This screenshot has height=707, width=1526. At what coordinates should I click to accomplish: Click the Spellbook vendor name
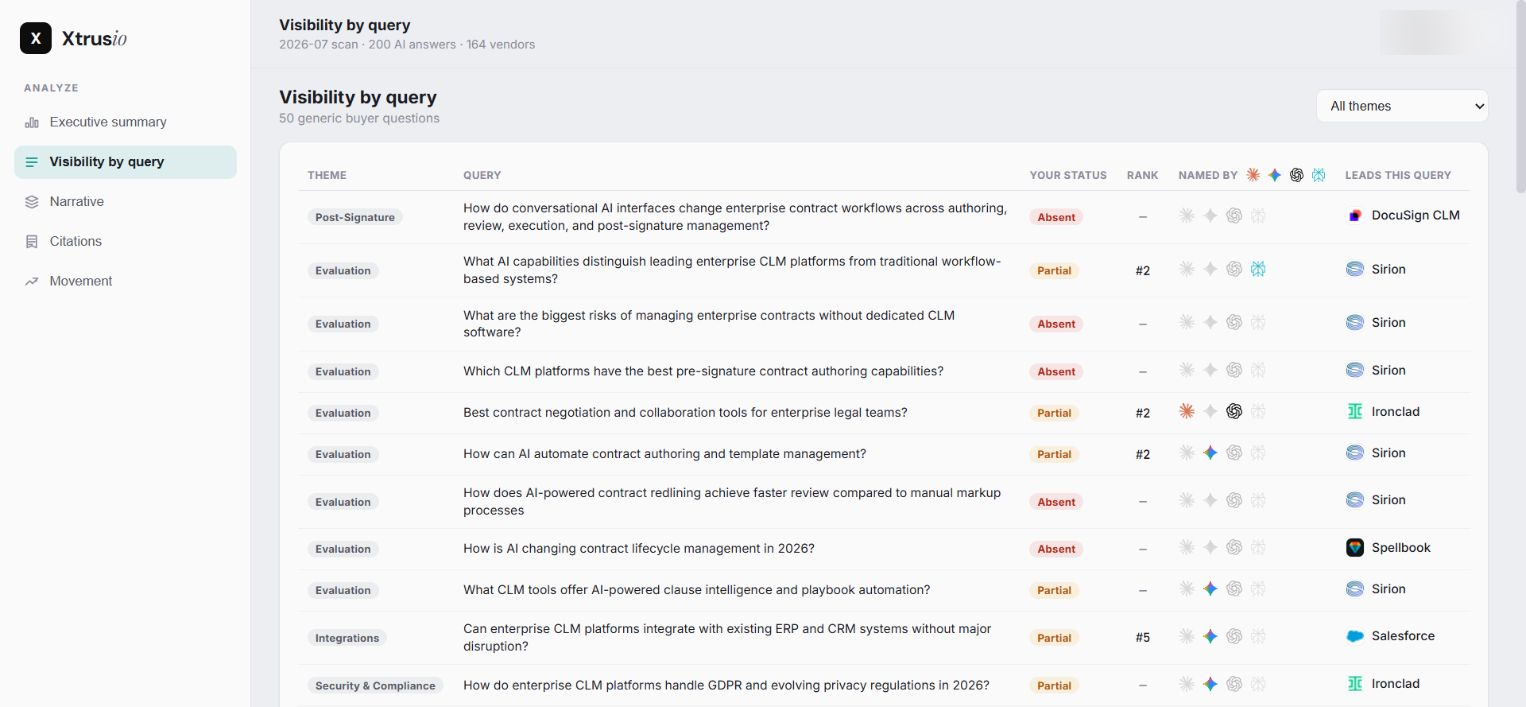pos(1401,548)
